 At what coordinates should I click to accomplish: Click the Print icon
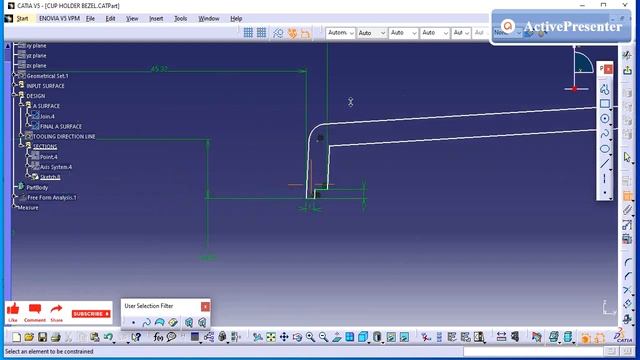pyautogui.click(x=56, y=337)
